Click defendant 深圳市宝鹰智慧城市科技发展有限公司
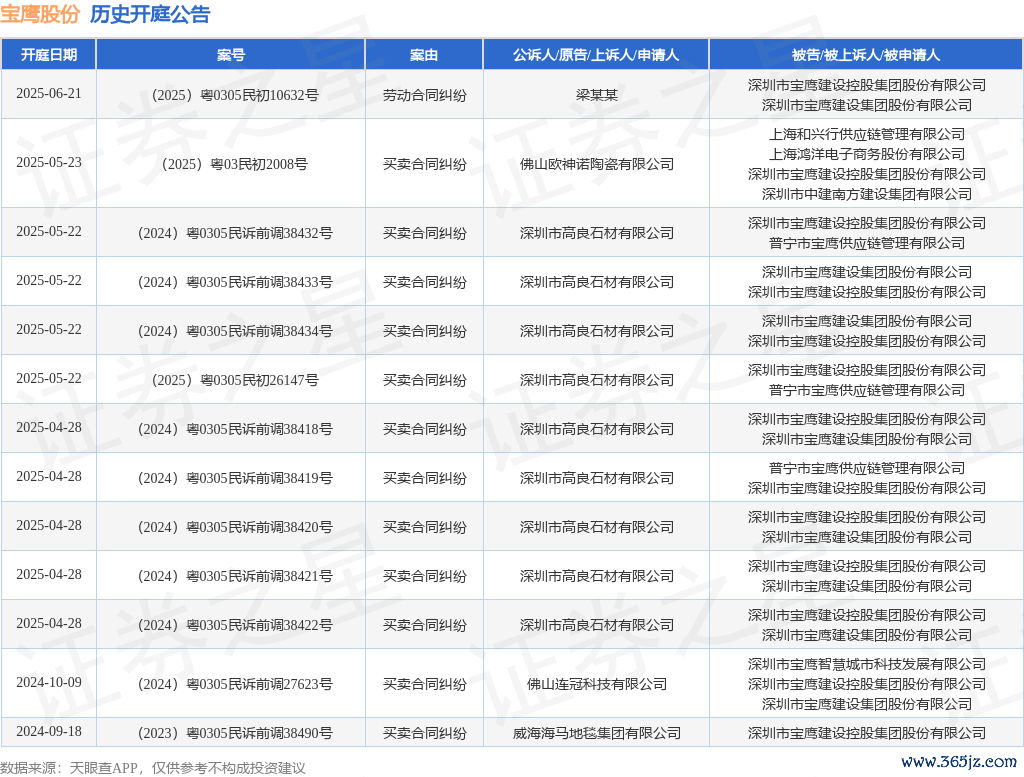Viewport: 1024px width, 777px height. click(x=866, y=664)
